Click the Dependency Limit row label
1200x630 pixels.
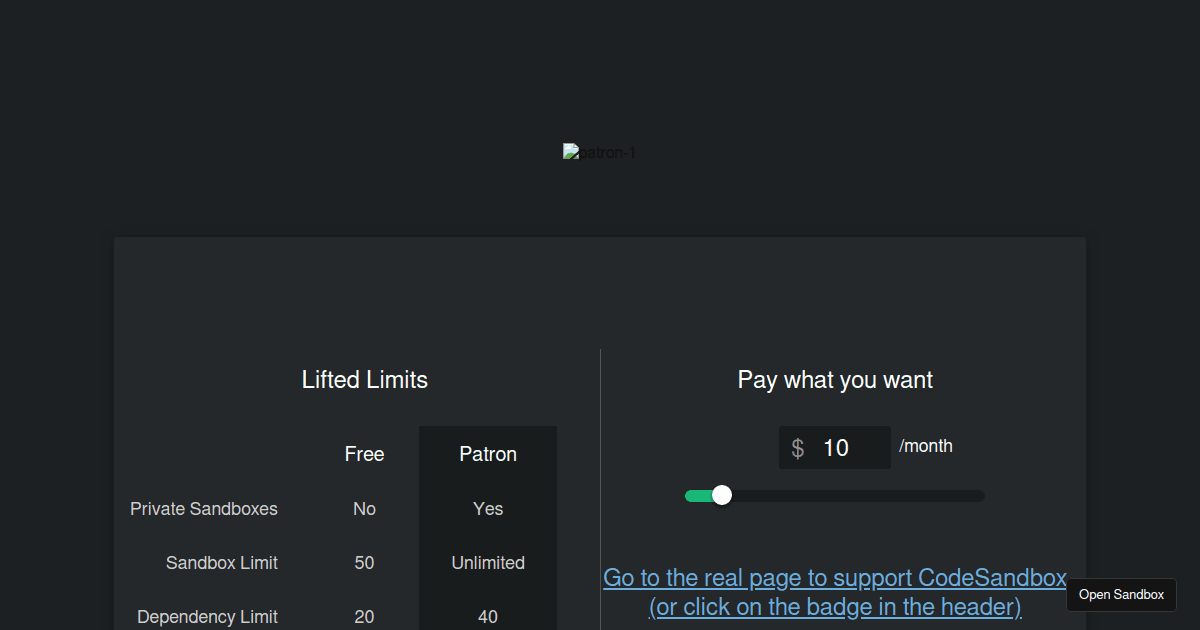[x=208, y=617]
